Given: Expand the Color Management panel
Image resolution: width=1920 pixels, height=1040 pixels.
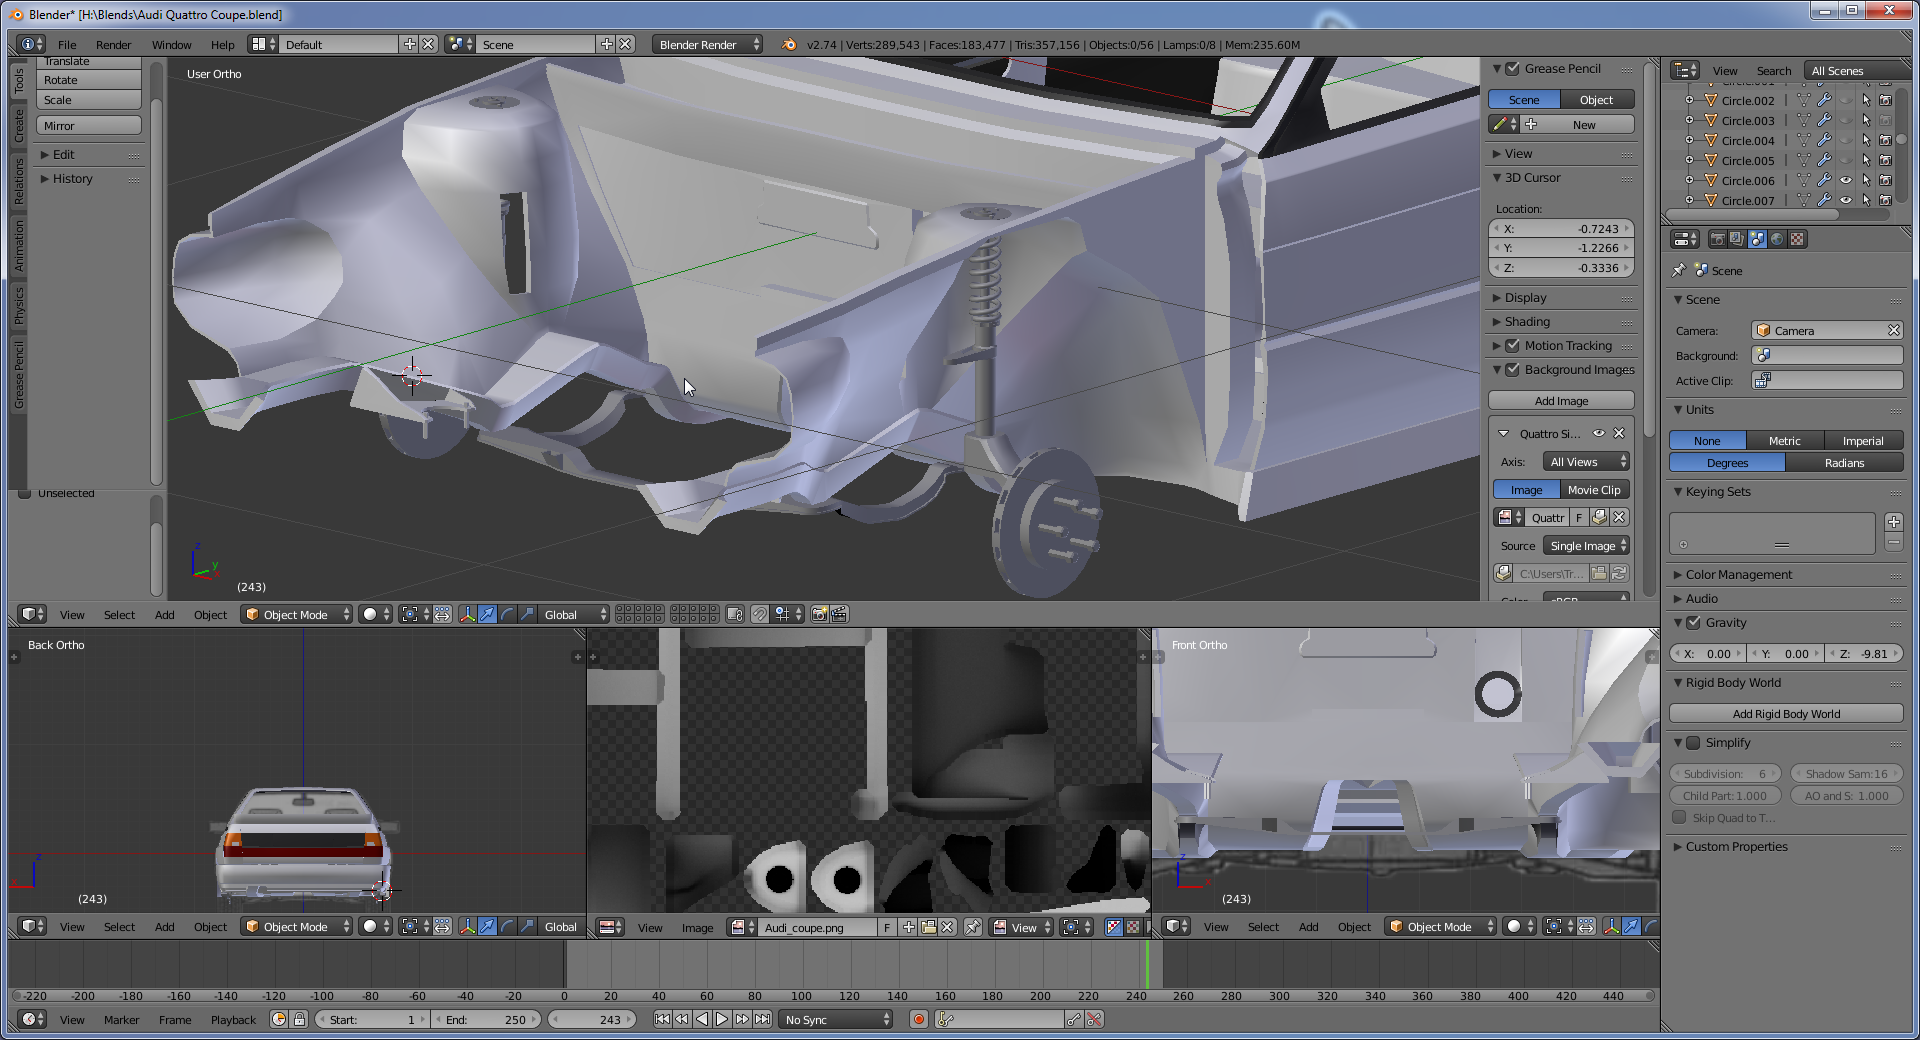Looking at the screenshot, I should tap(1738, 575).
